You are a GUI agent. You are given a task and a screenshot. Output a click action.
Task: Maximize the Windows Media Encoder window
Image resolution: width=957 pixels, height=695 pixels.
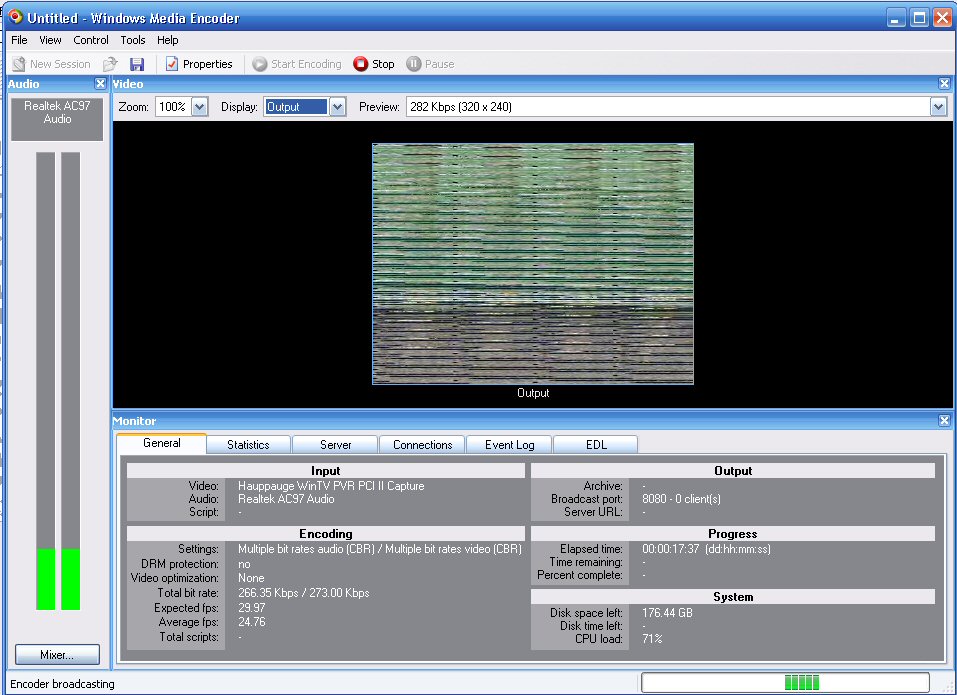919,17
